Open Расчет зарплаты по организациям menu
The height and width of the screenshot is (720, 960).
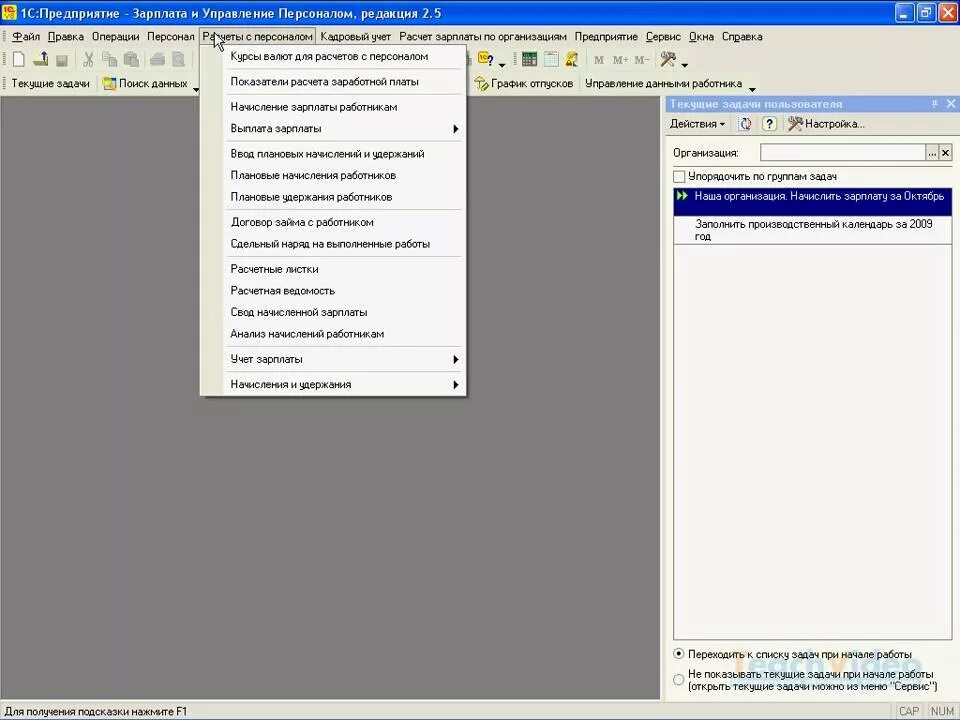(x=482, y=37)
